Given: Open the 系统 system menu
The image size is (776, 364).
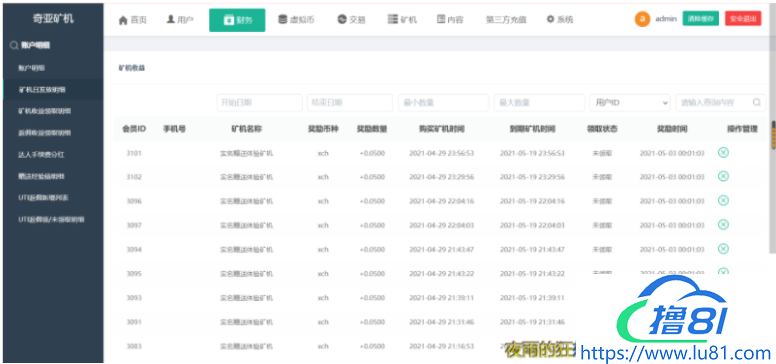Looking at the screenshot, I should click(560, 20).
